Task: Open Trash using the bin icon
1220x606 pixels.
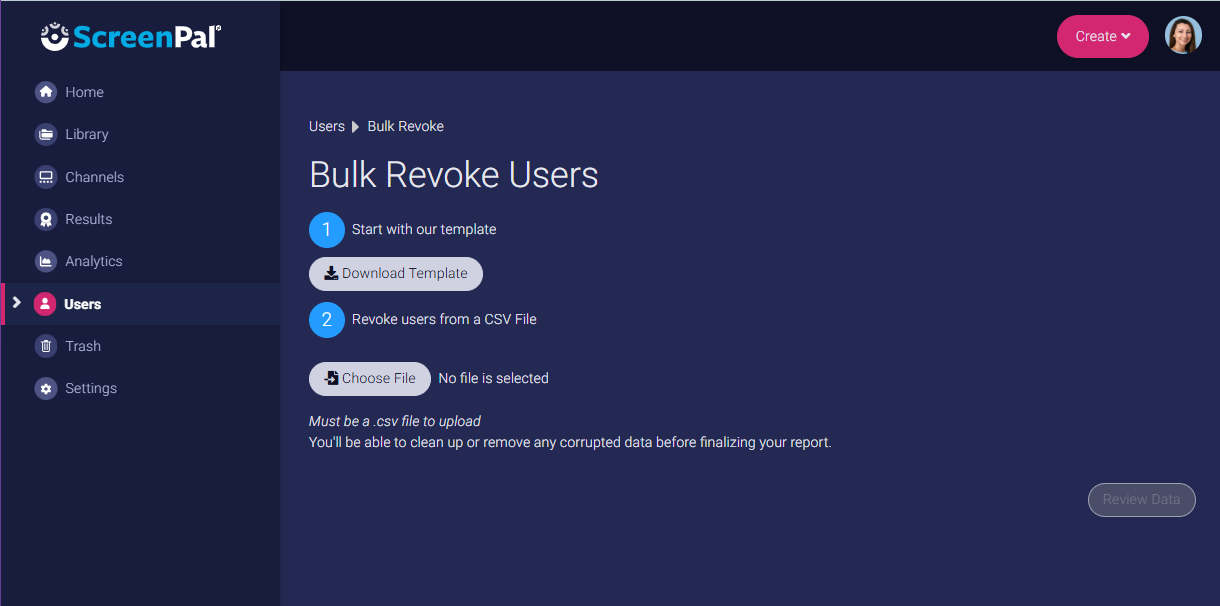Action: pos(46,346)
